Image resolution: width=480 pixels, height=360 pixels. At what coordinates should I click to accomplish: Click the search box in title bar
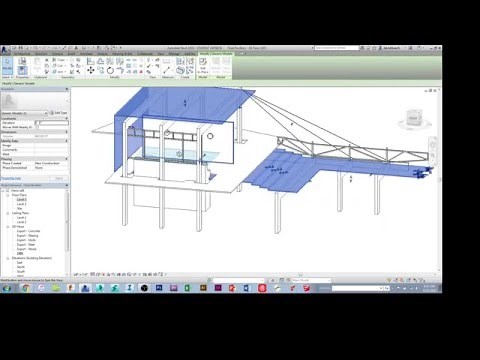point(336,48)
